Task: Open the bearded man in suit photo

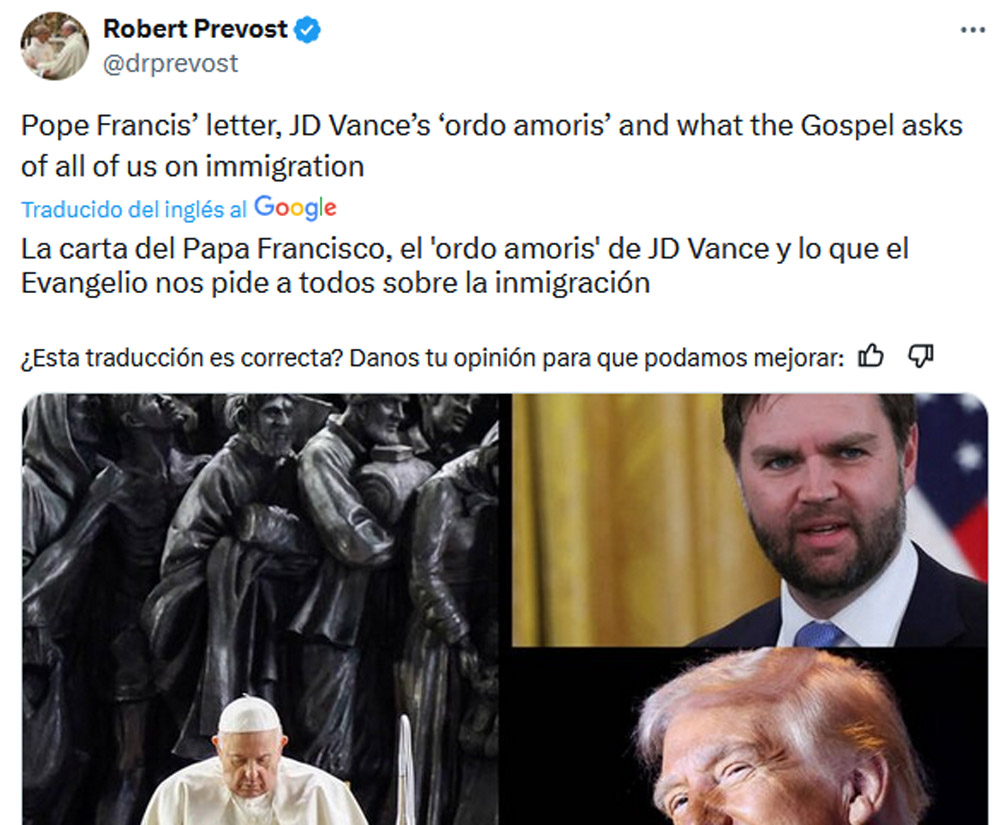Action: tap(750, 520)
